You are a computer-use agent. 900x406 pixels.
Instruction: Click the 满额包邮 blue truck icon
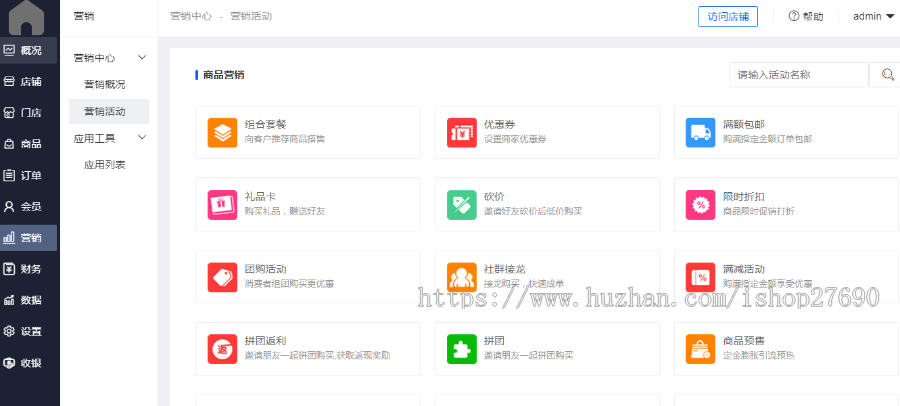coord(700,133)
